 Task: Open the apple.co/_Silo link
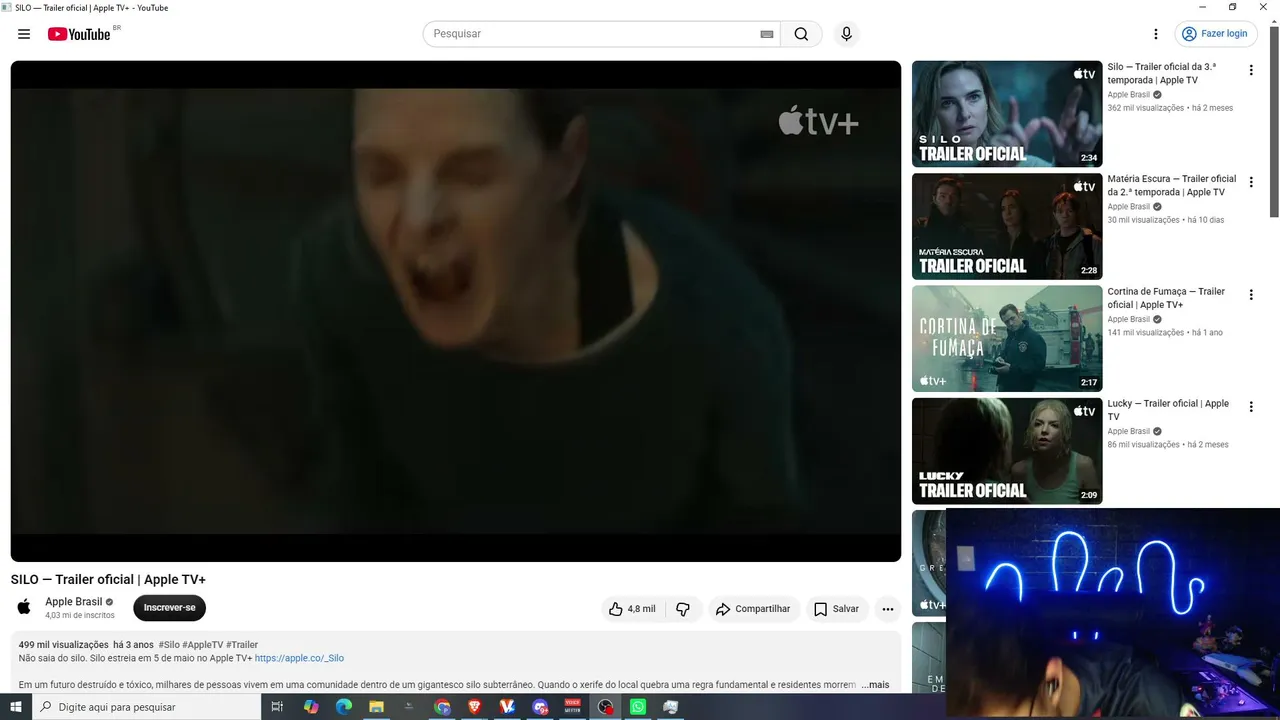pos(299,658)
